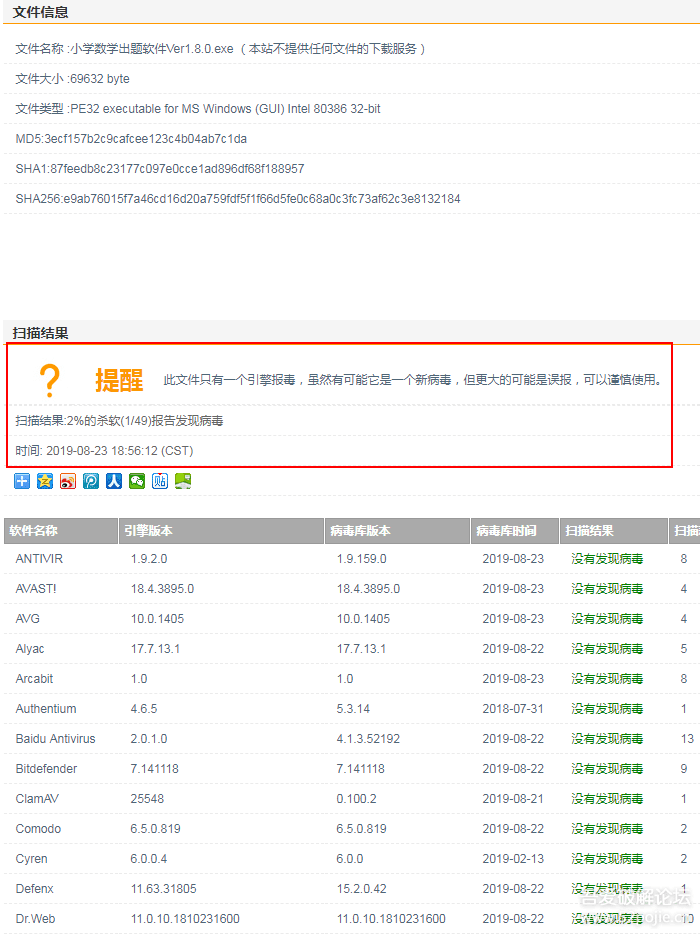Screen dimensions: 700x934
Task: Share to WeChat using green icon
Action: pos(137,481)
